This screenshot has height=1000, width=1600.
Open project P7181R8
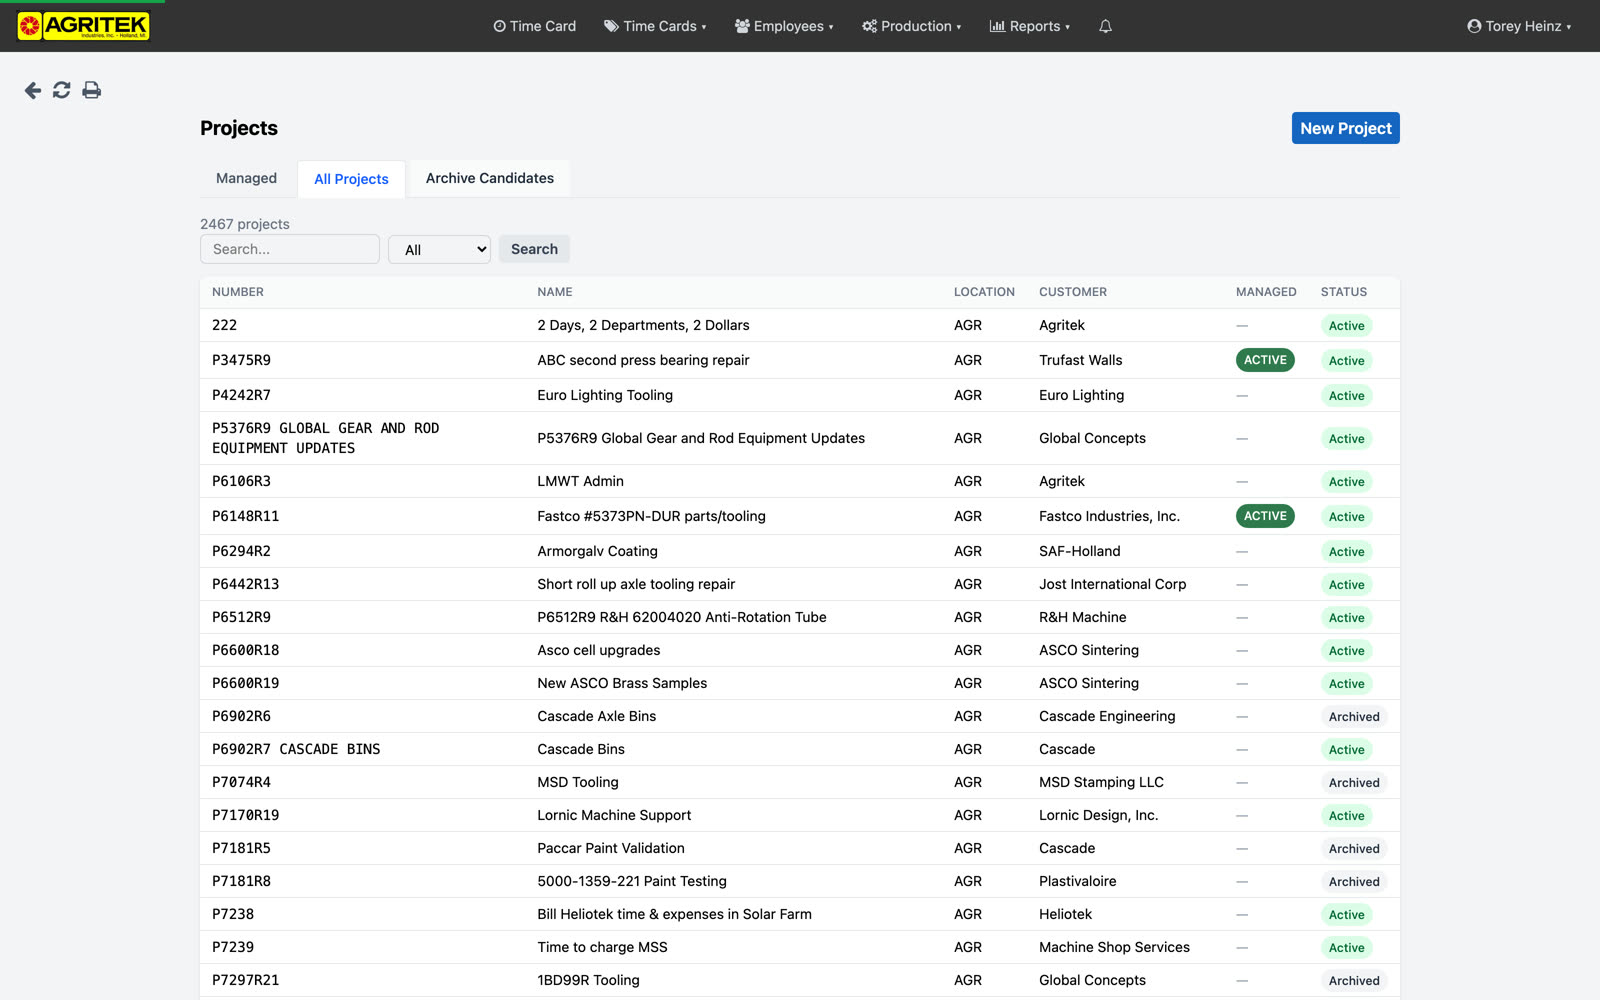(241, 881)
